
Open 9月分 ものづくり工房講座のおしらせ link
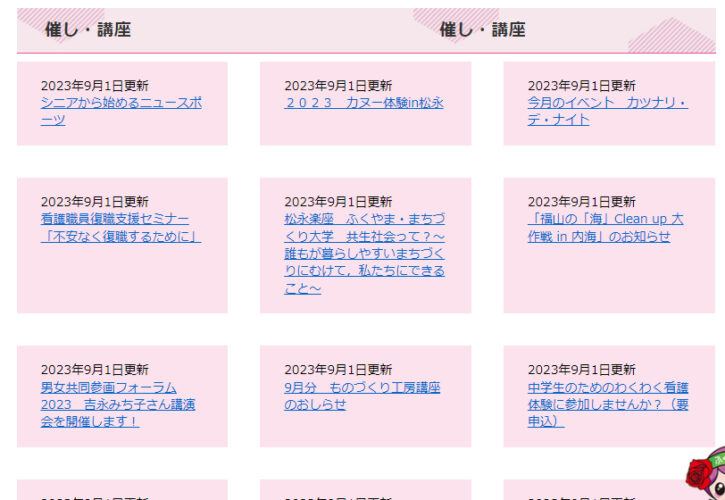[x=361, y=396]
